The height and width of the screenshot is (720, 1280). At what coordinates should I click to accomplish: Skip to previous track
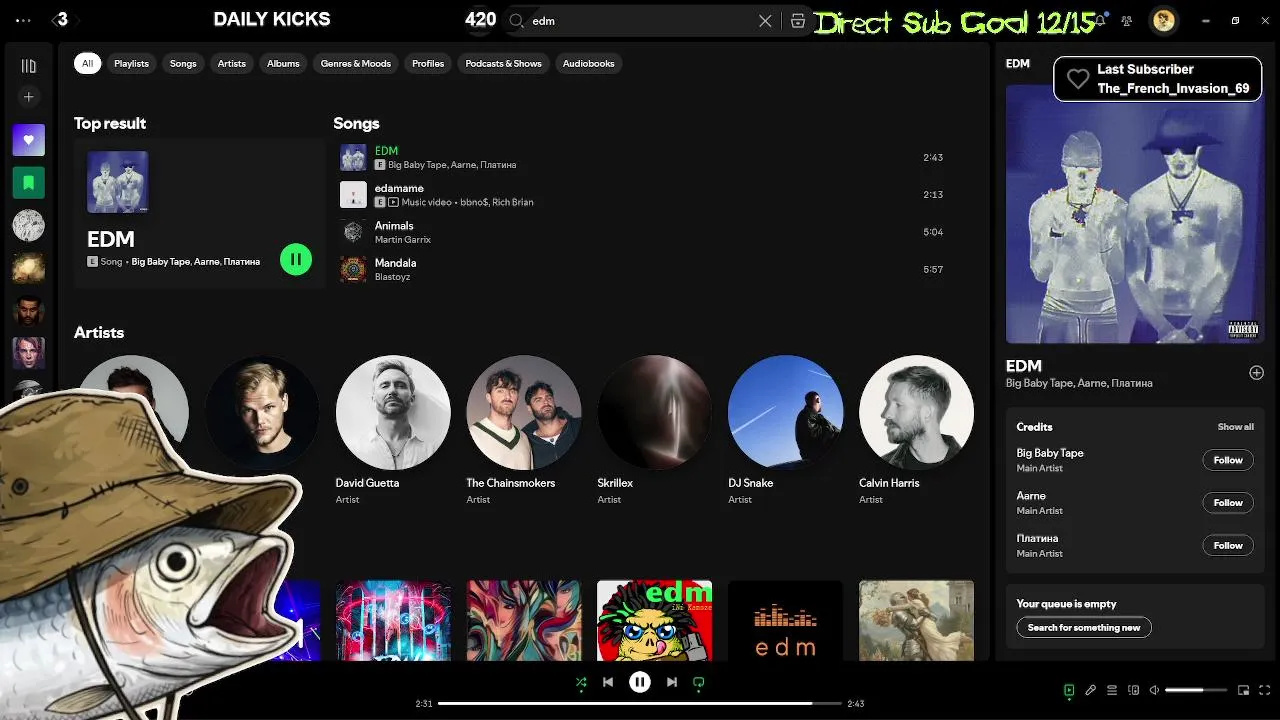608,683
